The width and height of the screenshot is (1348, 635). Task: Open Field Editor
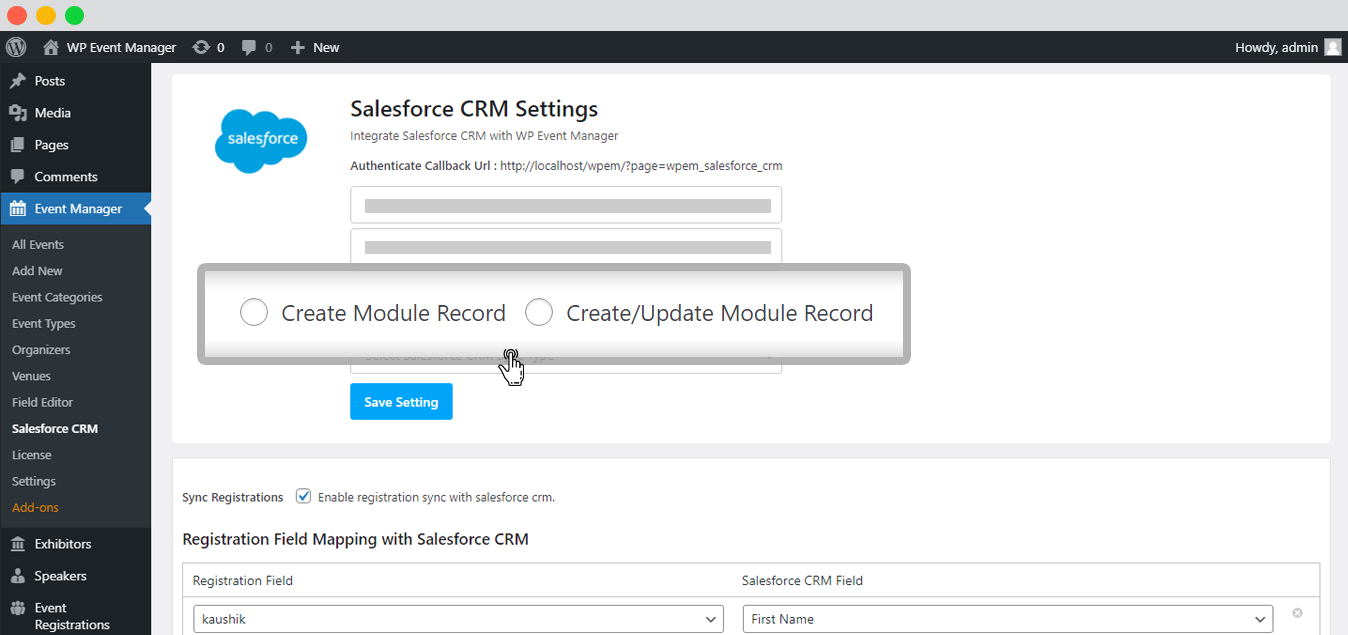pyautogui.click(x=43, y=402)
